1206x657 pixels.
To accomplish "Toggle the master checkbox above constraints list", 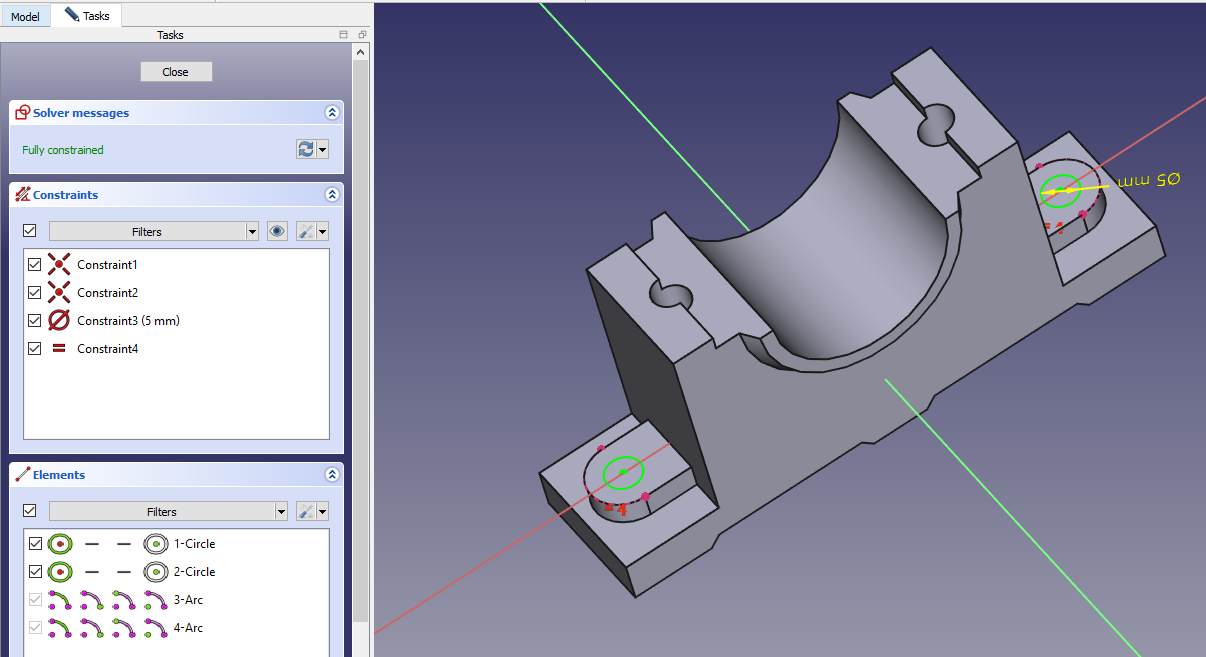I will pos(30,231).
